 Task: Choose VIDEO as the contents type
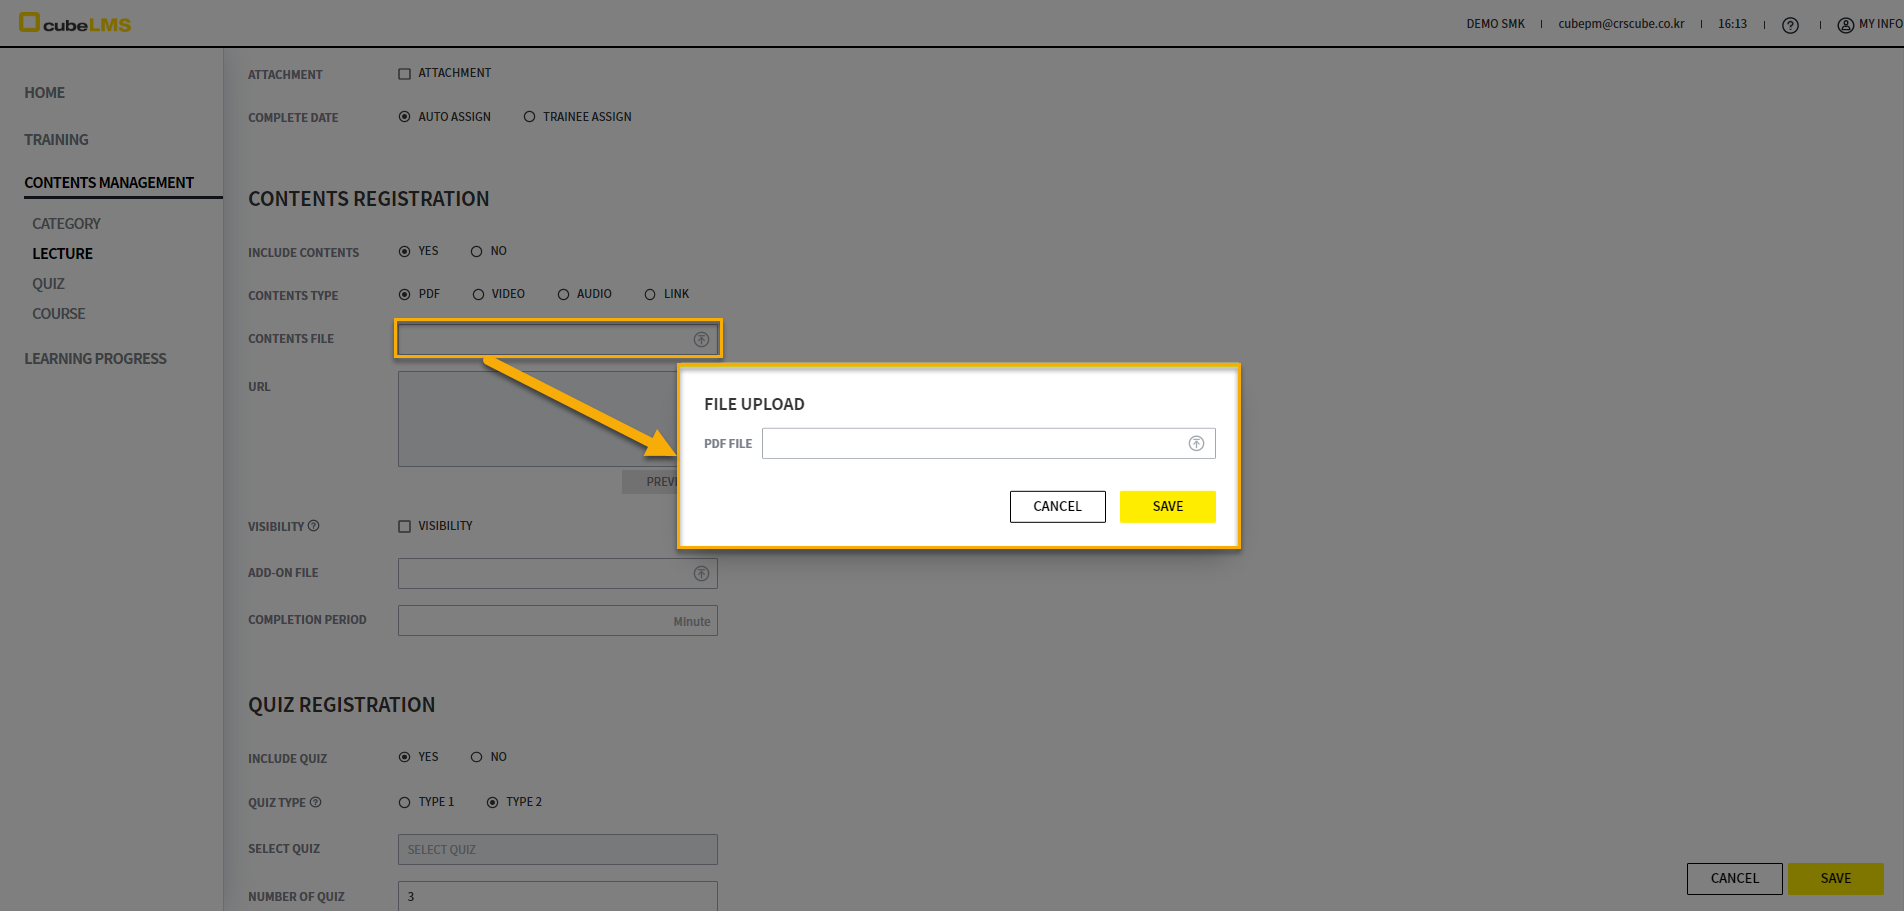click(x=479, y=295)
